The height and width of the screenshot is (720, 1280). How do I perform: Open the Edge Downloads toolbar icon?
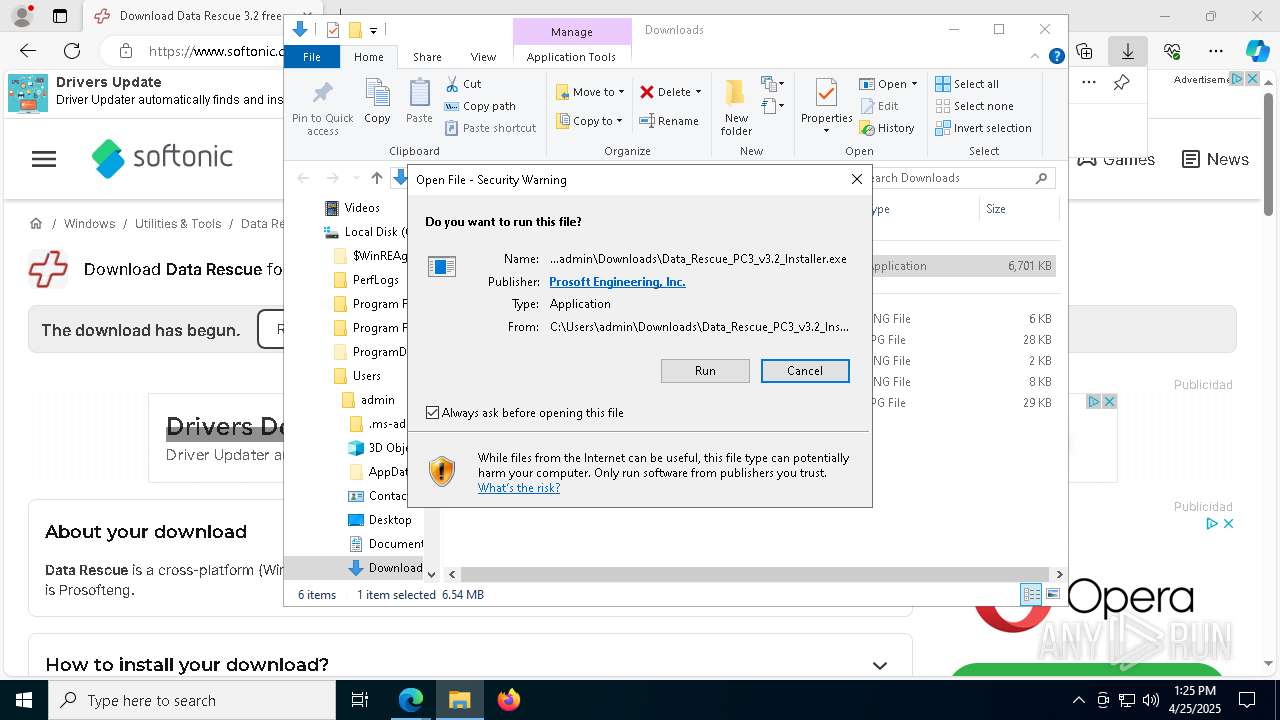pos(1127,51)
